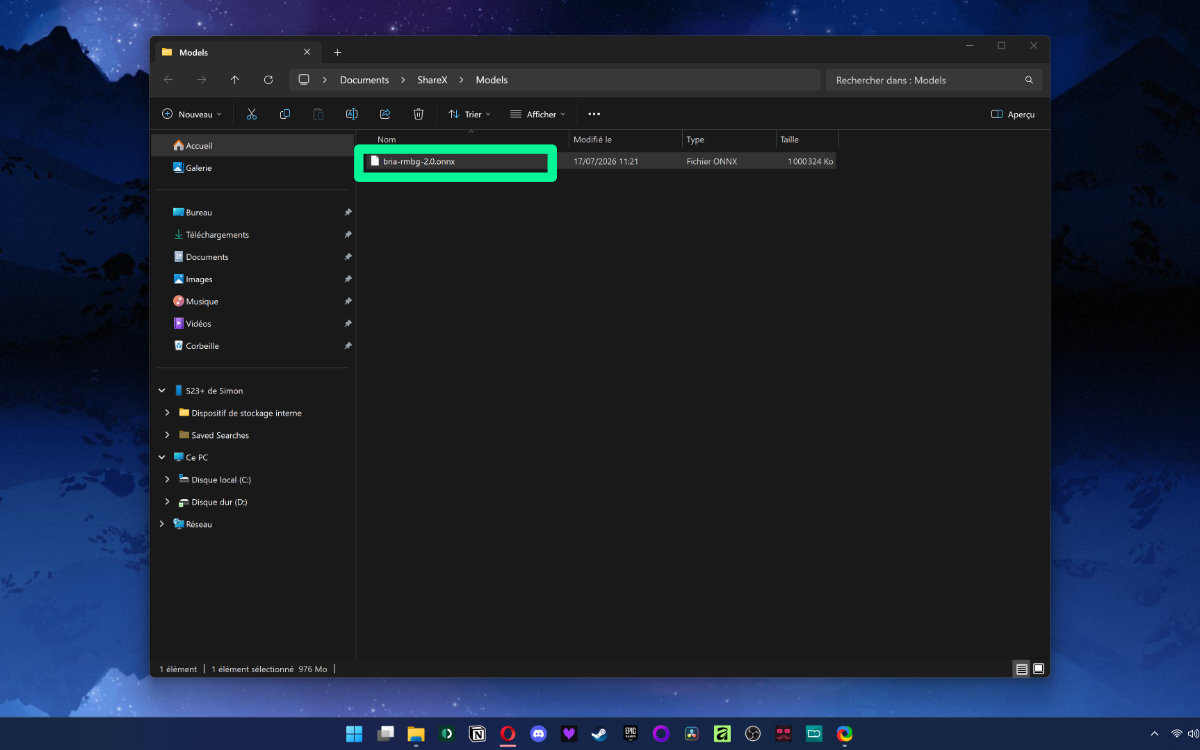Expand the Saved Searches node
This screenshot has height=750, width=1200.
[167, 435]
